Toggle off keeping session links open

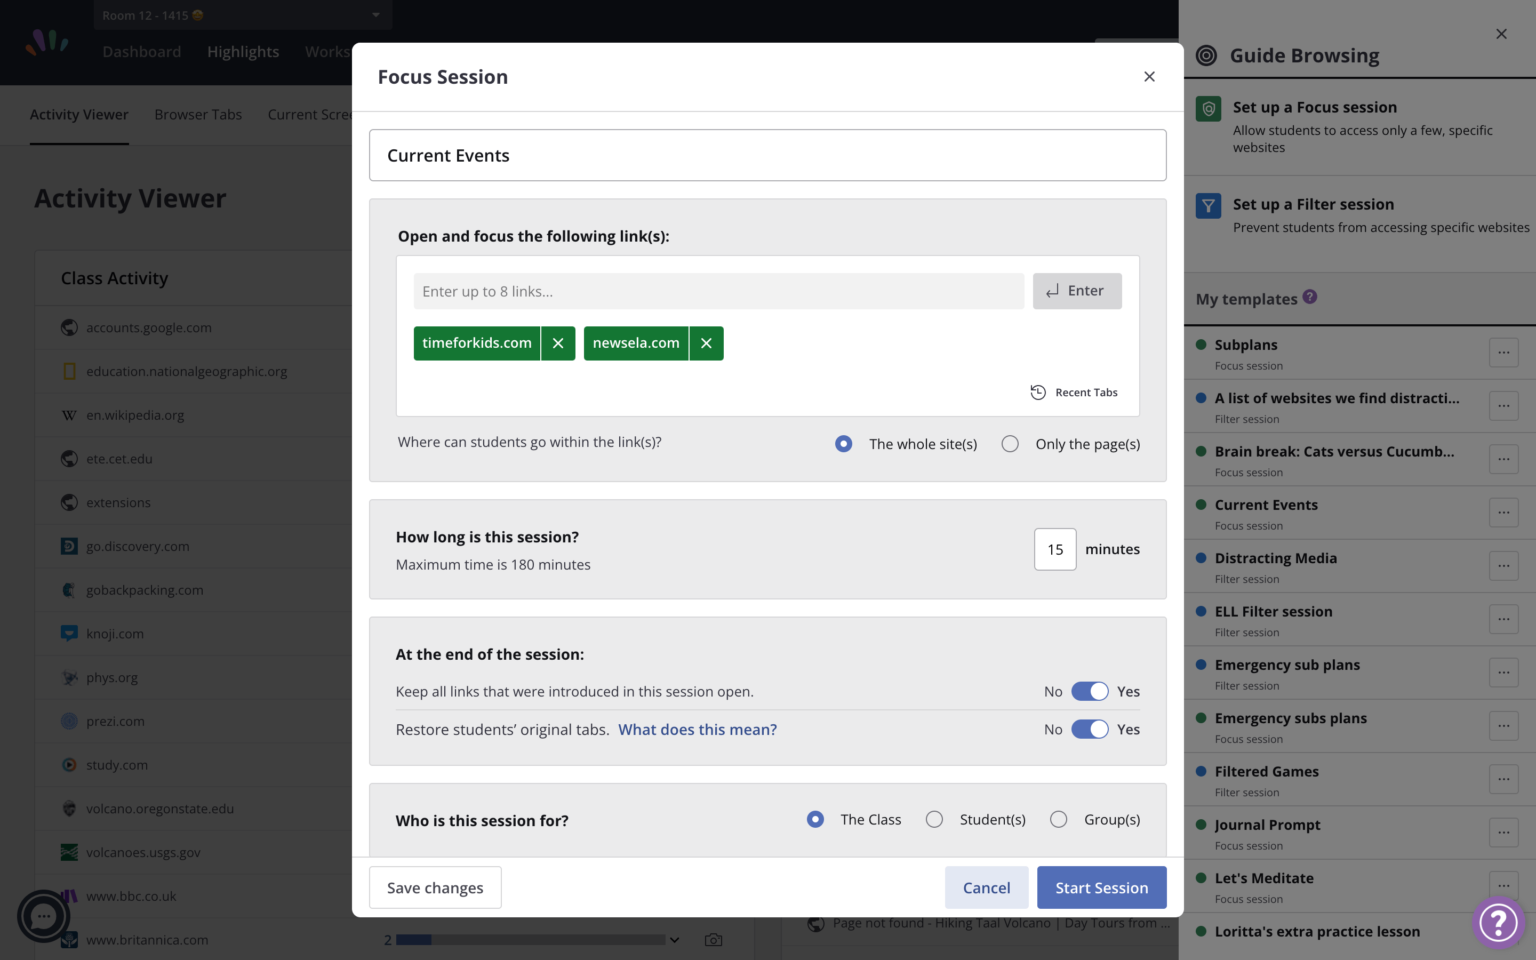(x=1090, y=691)
